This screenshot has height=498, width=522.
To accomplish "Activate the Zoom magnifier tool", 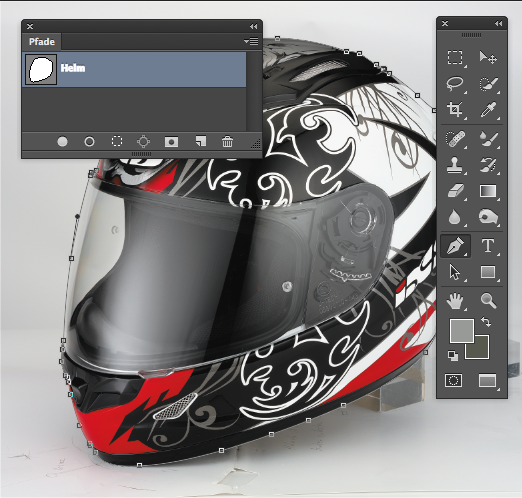I will tap(488, 300).
